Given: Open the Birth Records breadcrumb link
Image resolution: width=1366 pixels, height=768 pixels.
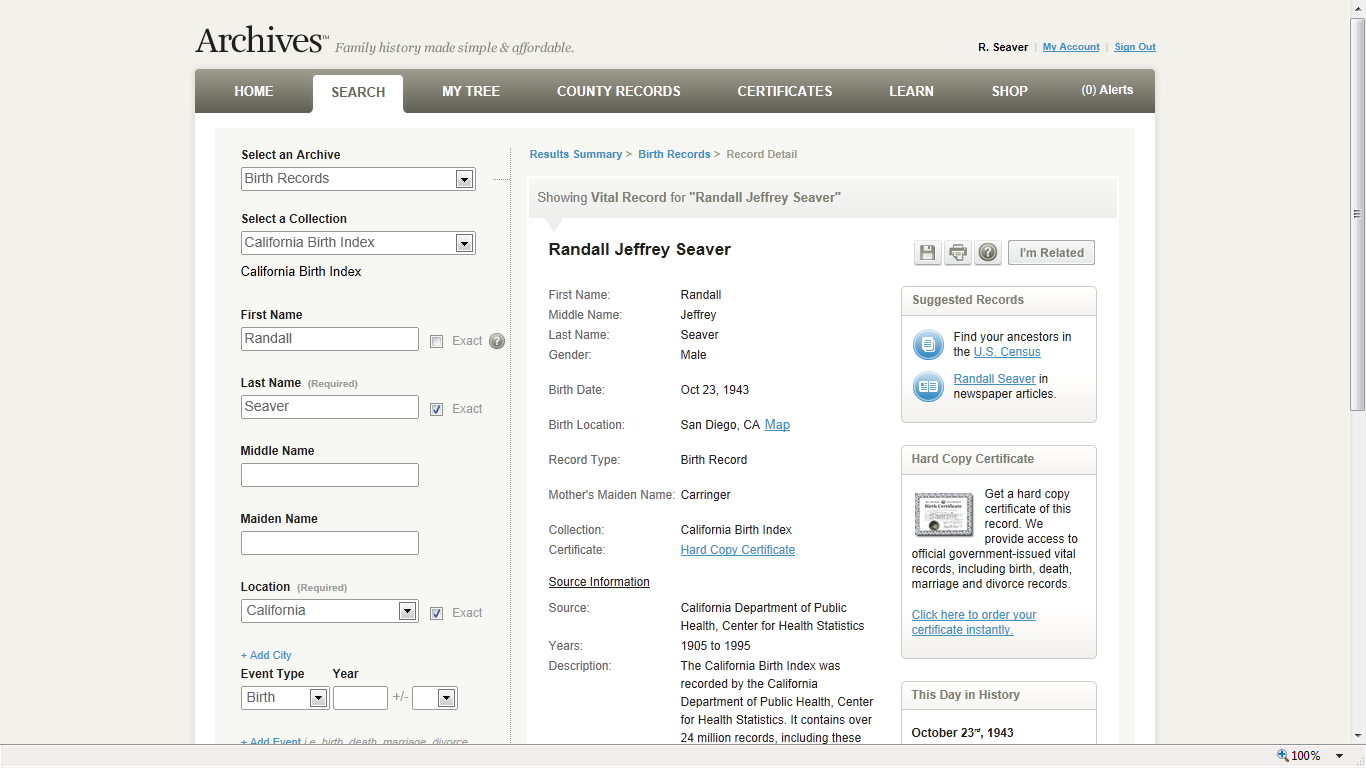Looking at the screenshot, I should [674, 154].
